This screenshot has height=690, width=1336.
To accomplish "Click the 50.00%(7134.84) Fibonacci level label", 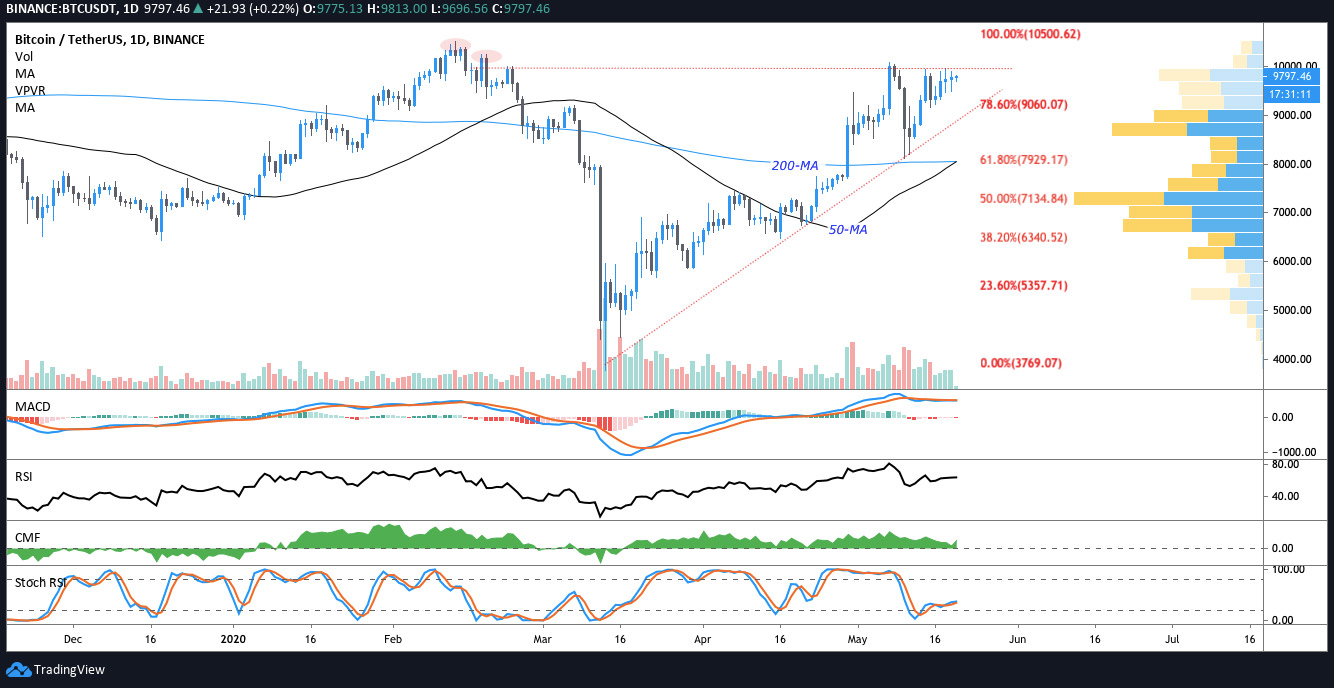I will click(x=1024, y=199).
